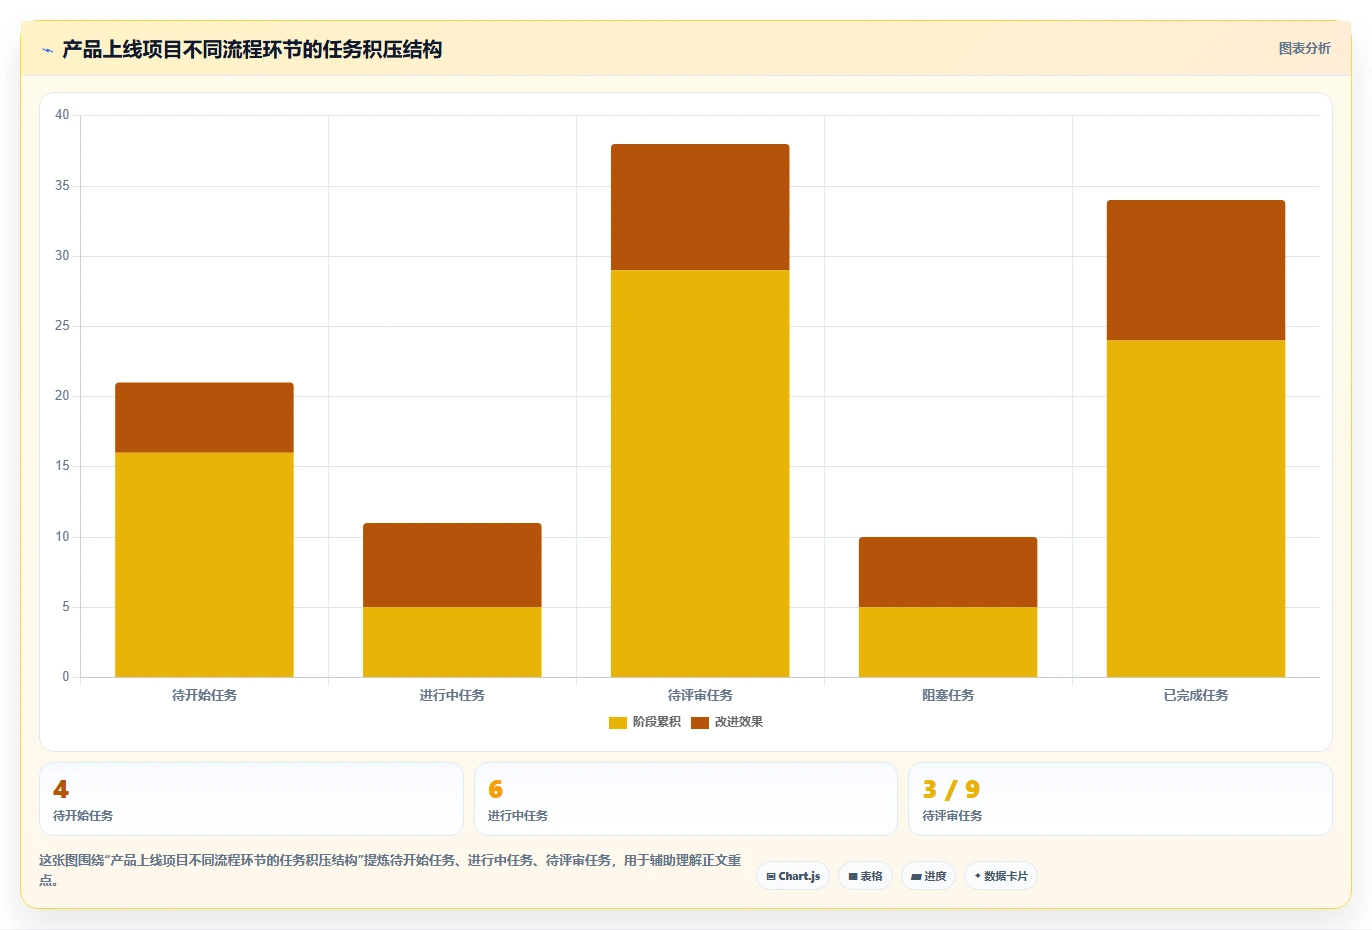Click the y-axis value 25
This screenshot has height=930, width=1372.
point(62,326)
